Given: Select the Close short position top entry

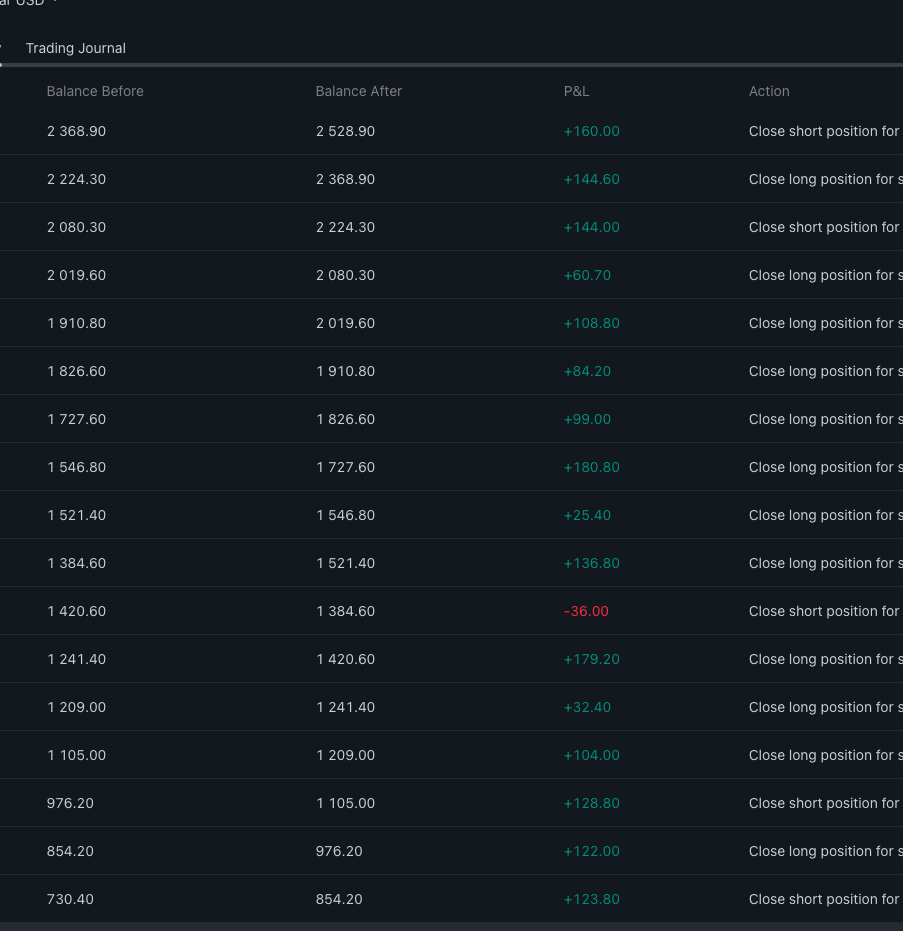Looking at the screenshot, I should (825, 130).
